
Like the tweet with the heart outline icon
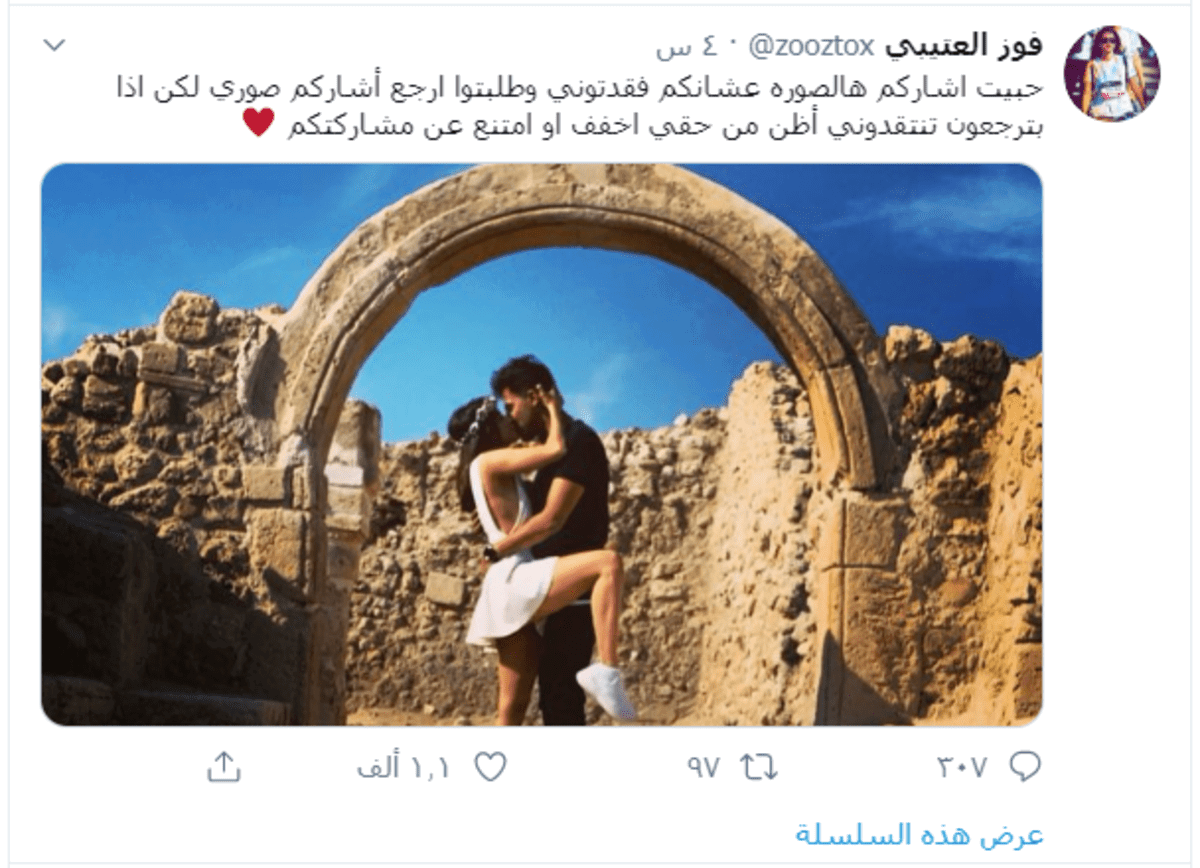490,767
